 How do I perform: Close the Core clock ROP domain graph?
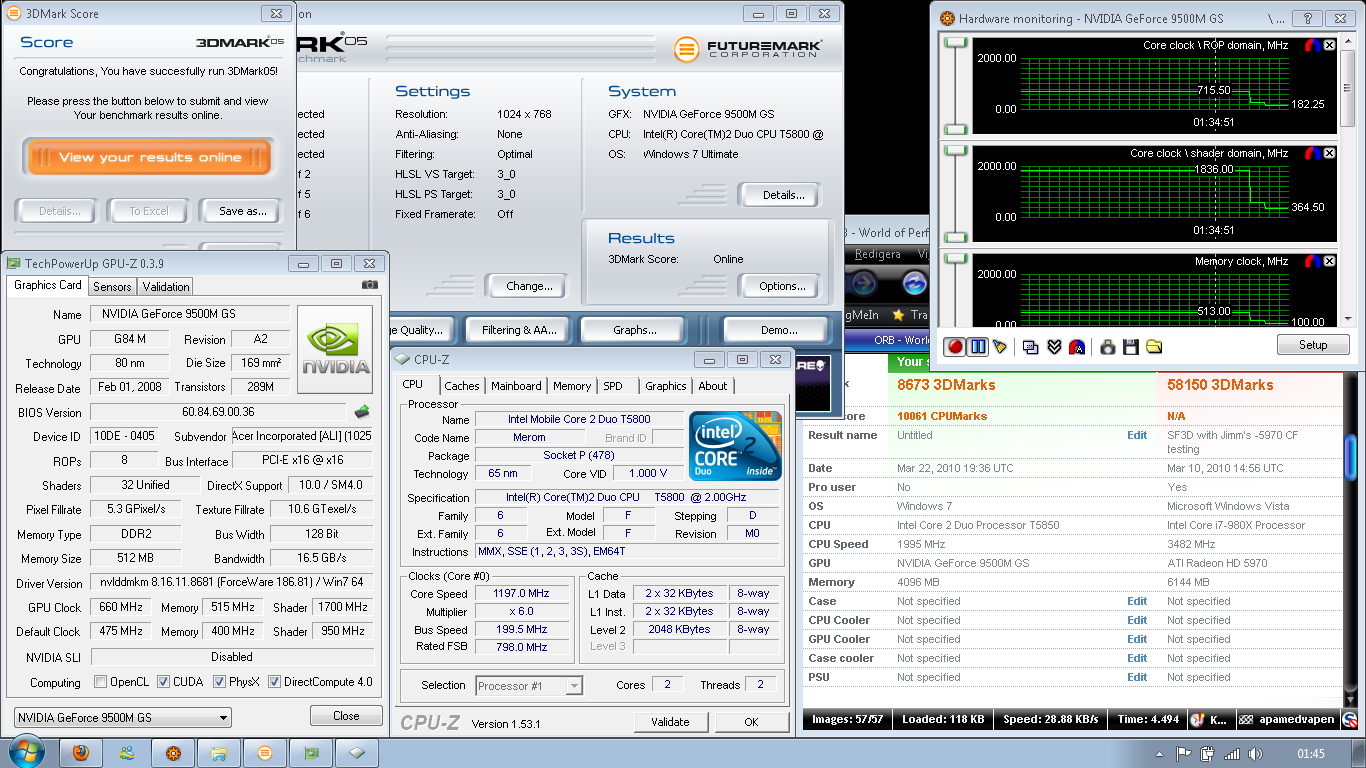click(x=1329, y=45)
